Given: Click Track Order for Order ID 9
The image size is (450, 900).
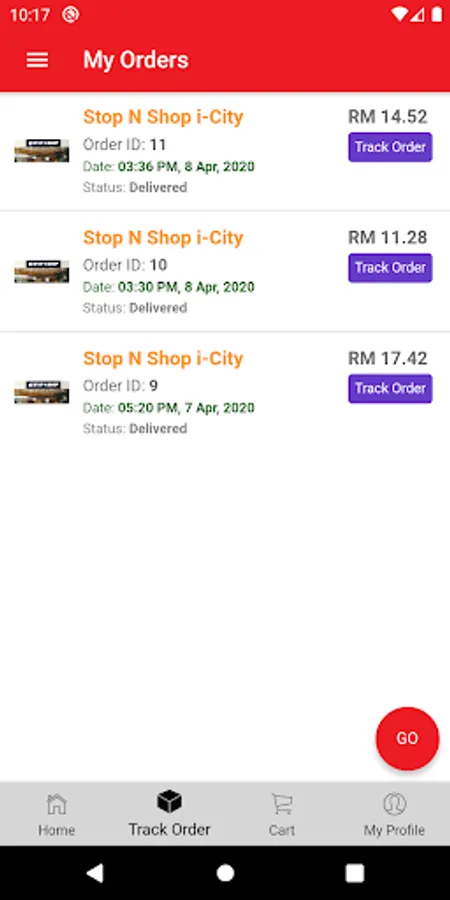Looking at the screenshot, I should [390, 389].
